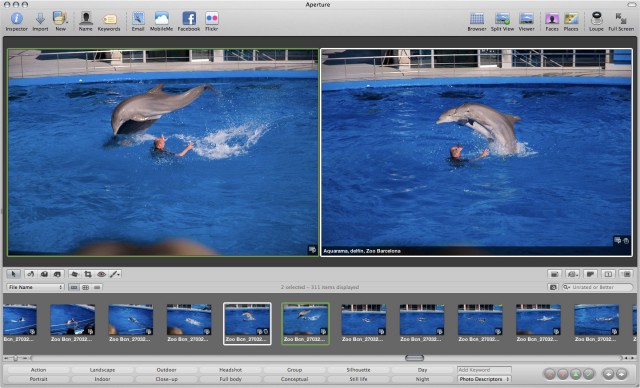Decrease rating with red down arrow
Screen dimensions: 640x388
[562, 374]
